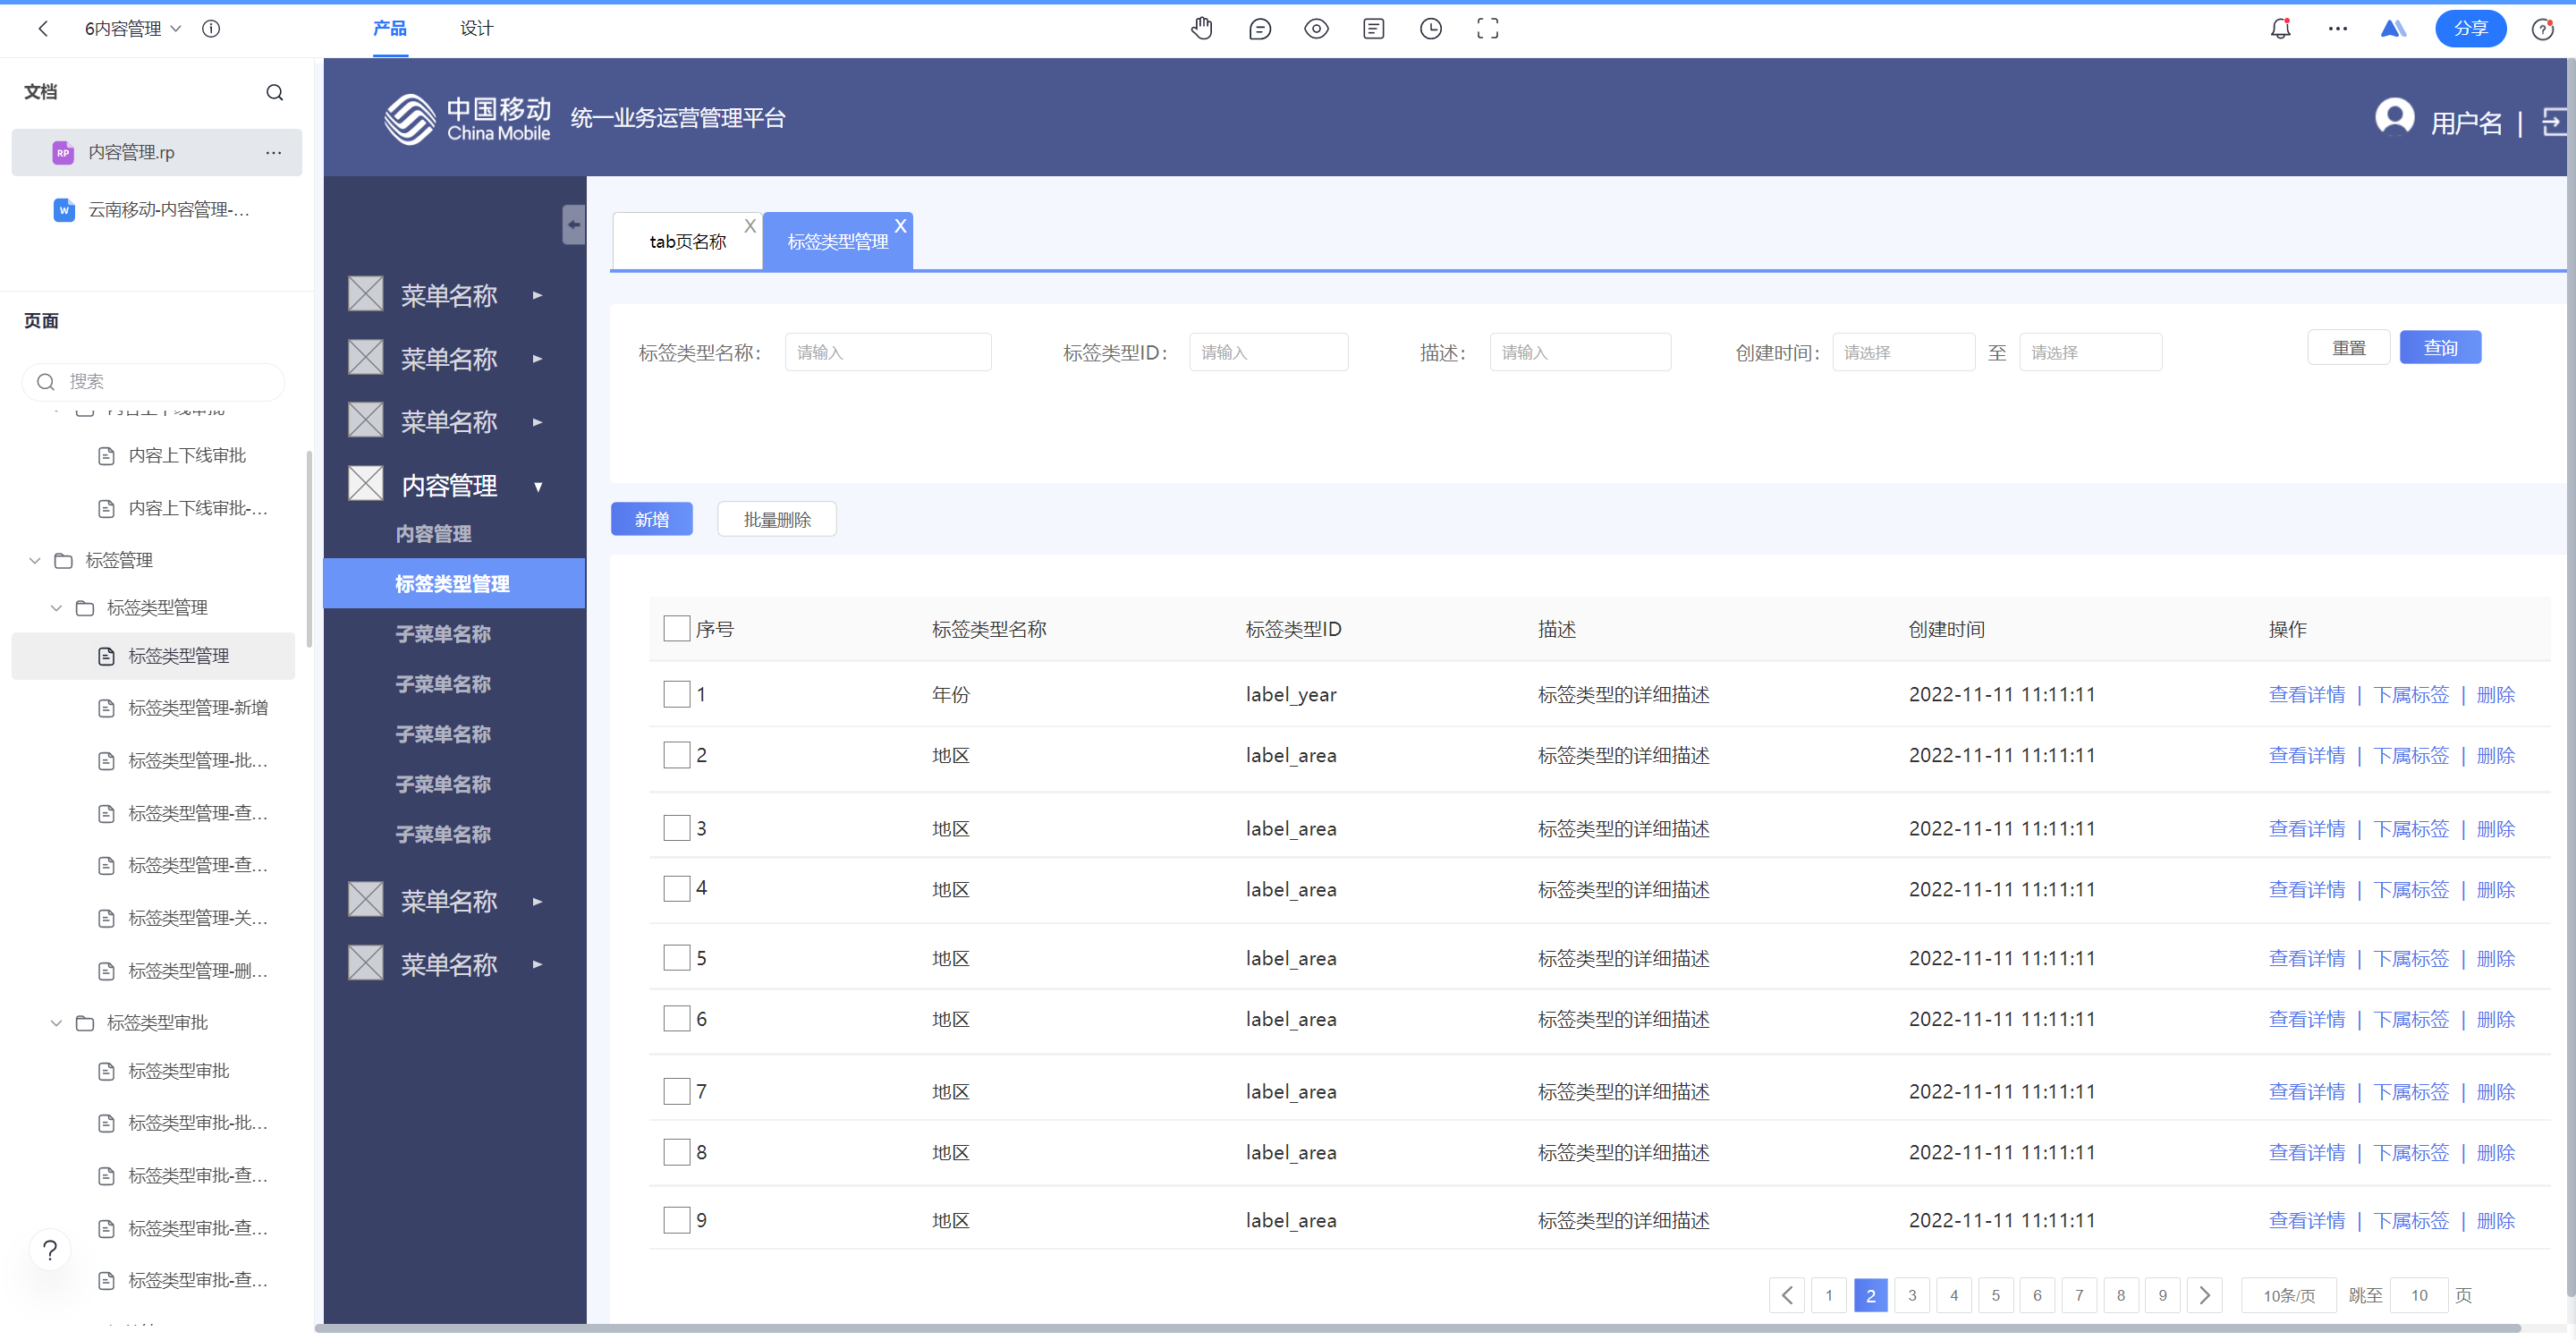This screenshot has width=2576, height=1340.
Task: Go to next page arrow
Action: pos(2205,1295)
